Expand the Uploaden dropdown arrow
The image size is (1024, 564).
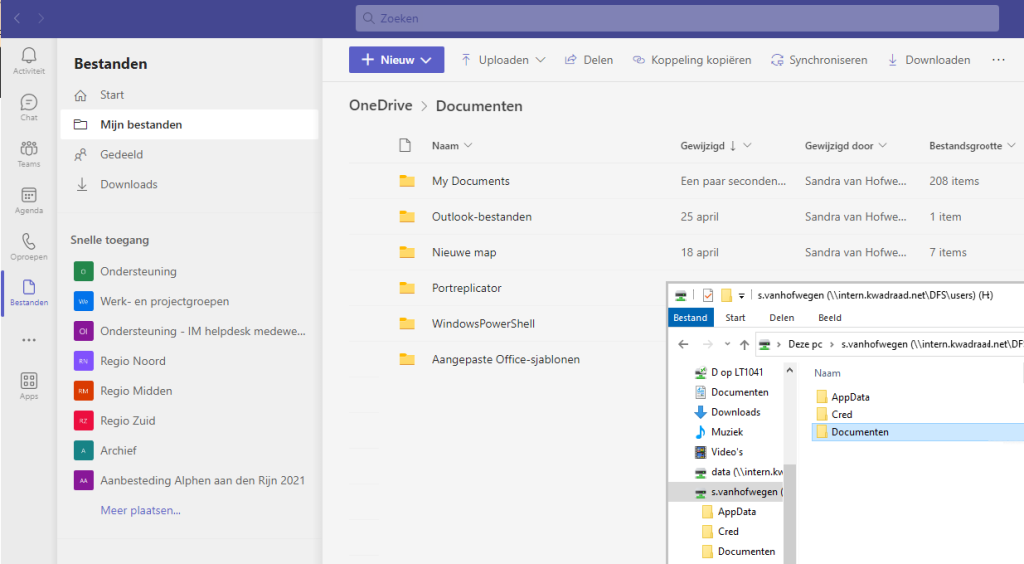(x=540, y=60)
